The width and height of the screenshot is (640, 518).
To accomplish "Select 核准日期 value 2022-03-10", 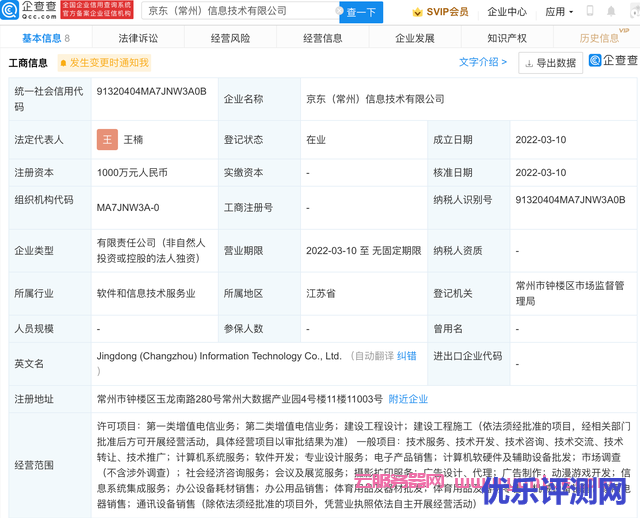I will [x=541, y=173].
